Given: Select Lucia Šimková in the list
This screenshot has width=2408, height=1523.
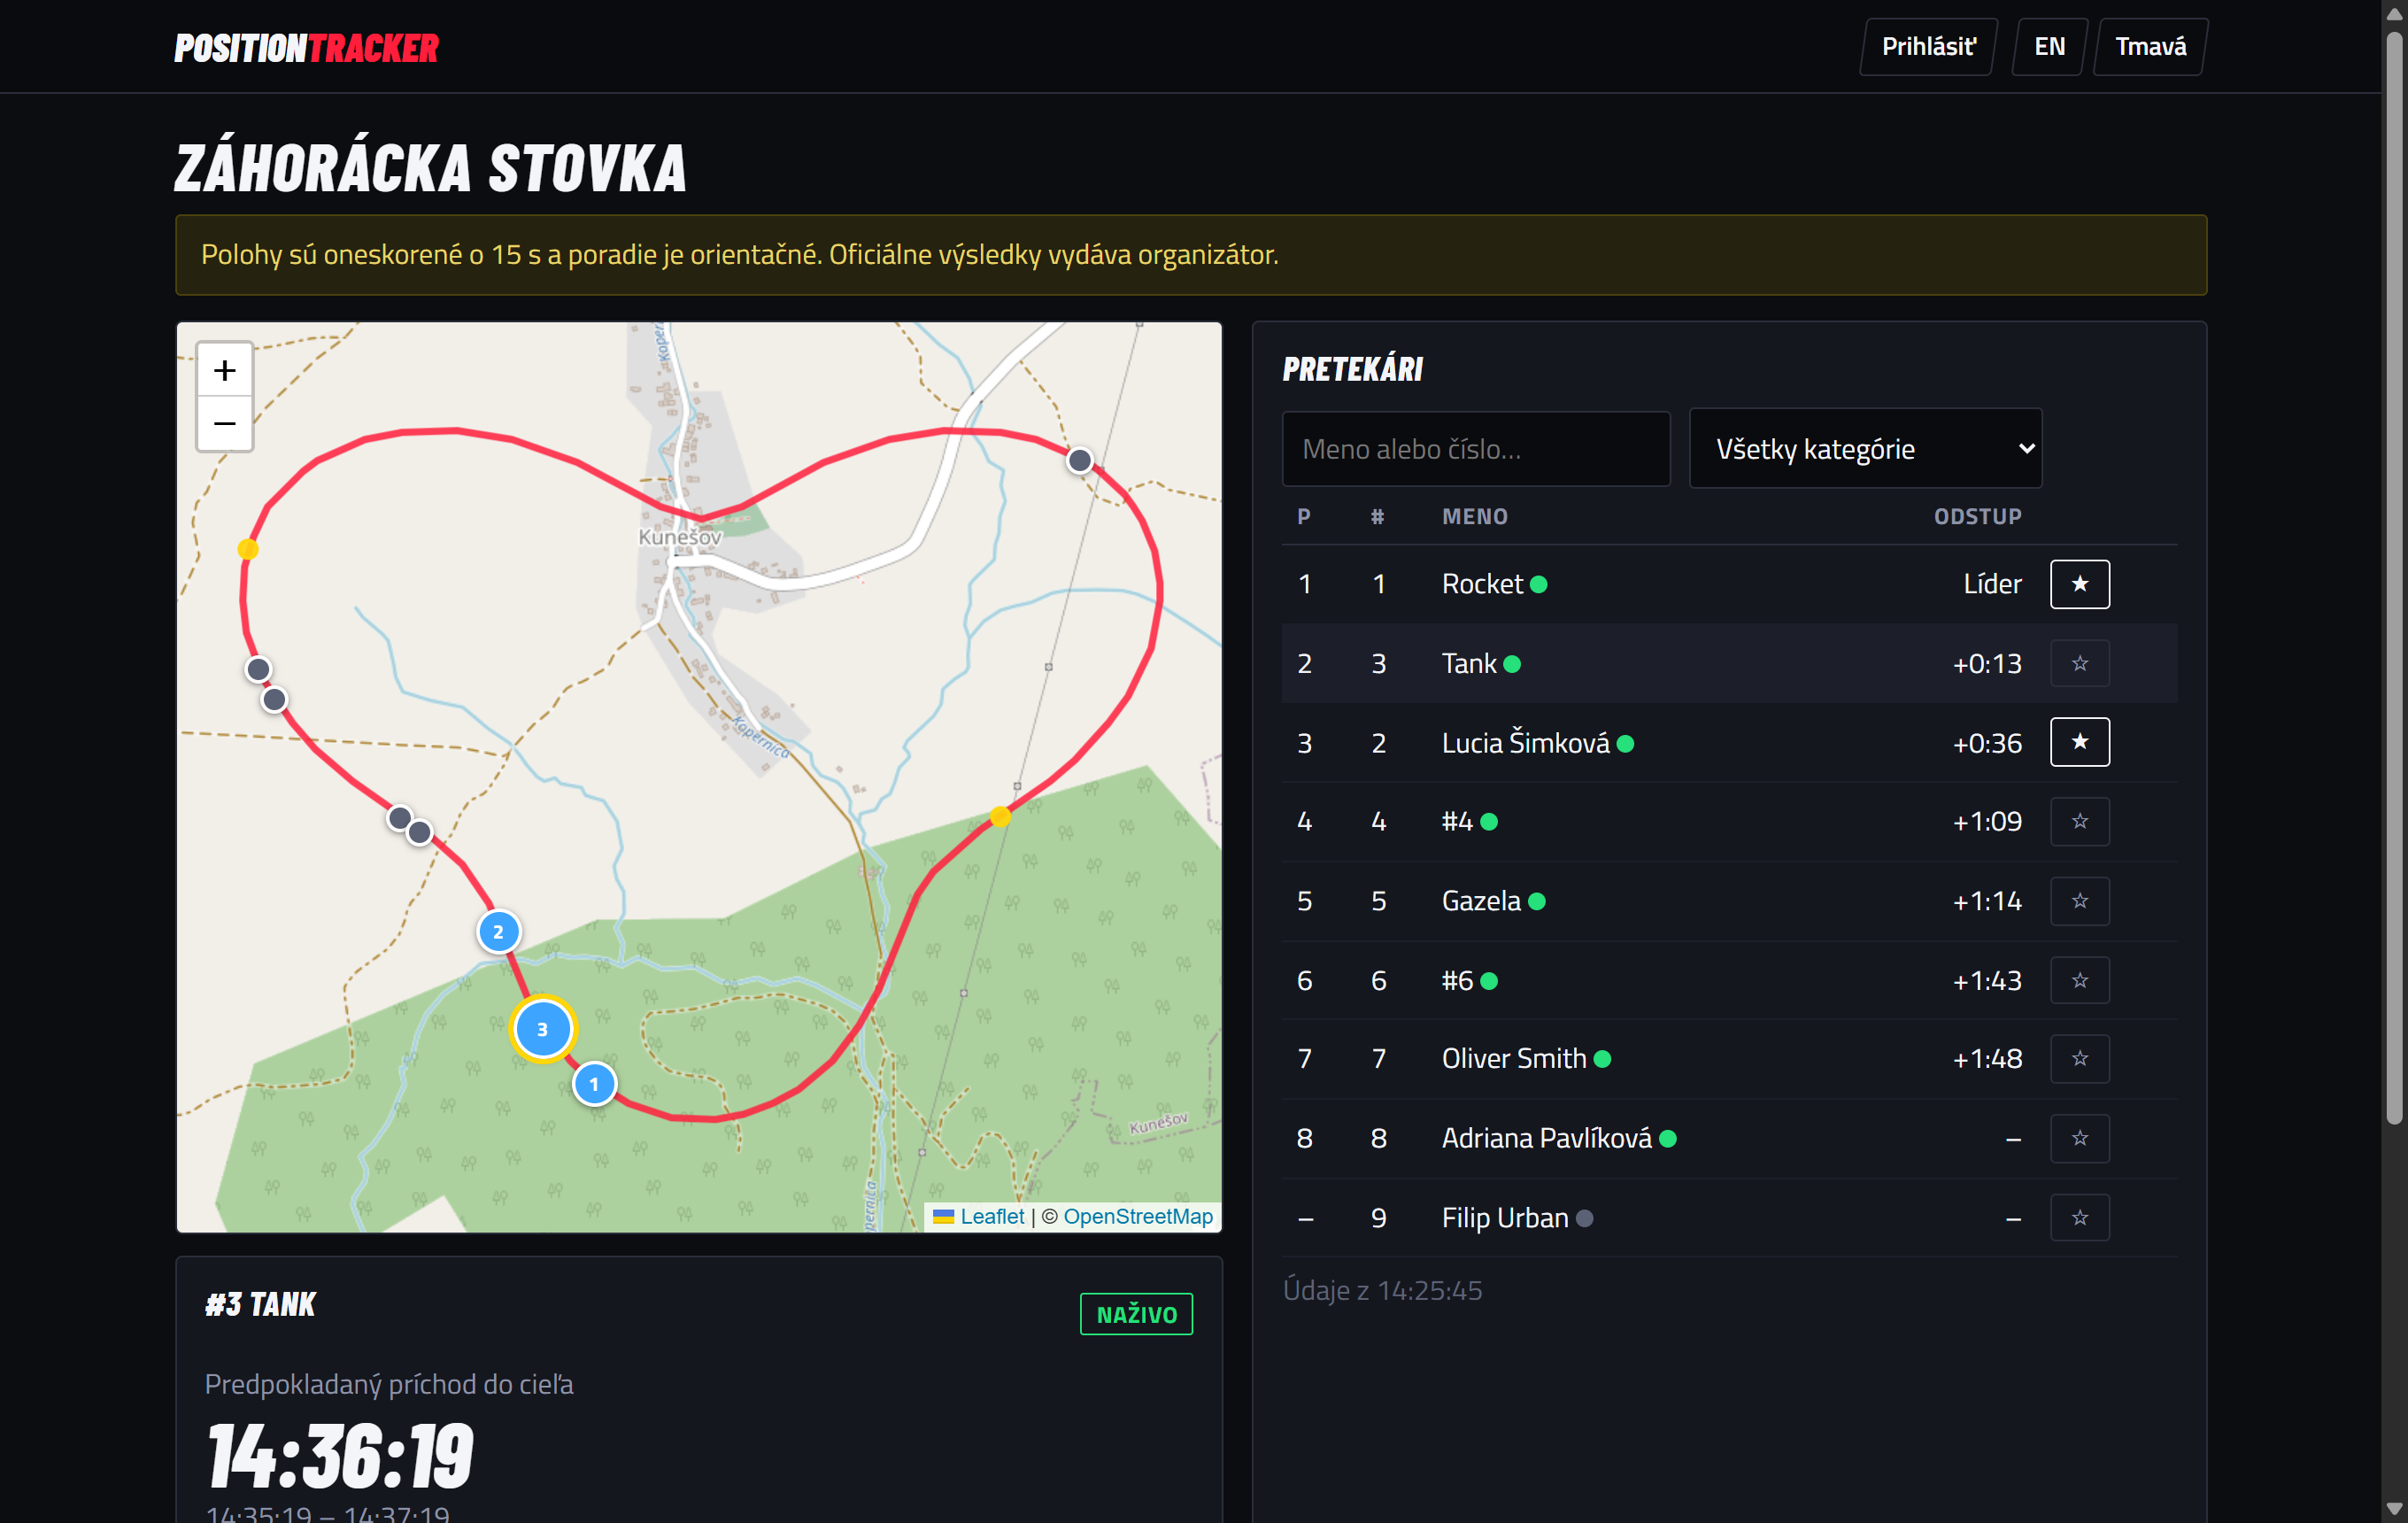Looking at the screenshot, I should tap(1526, 743).
